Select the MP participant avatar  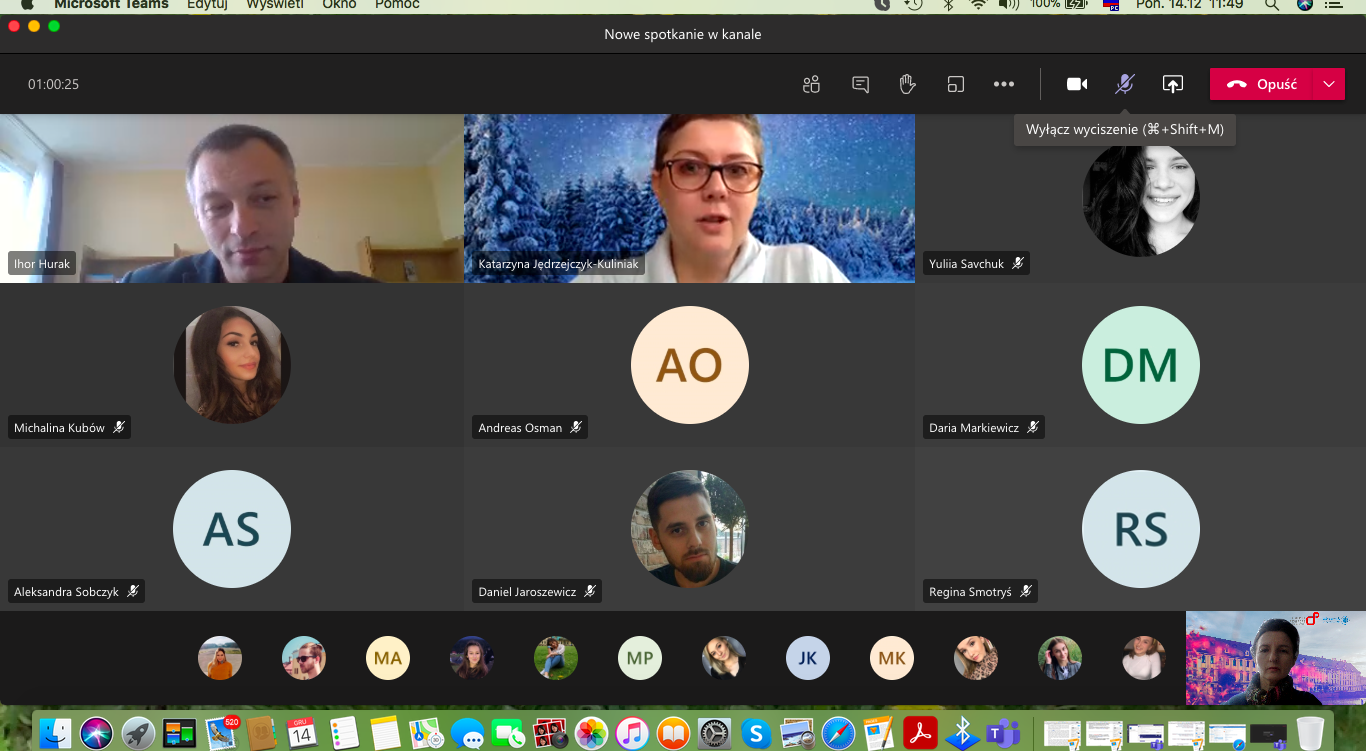[x=640, y=658]
